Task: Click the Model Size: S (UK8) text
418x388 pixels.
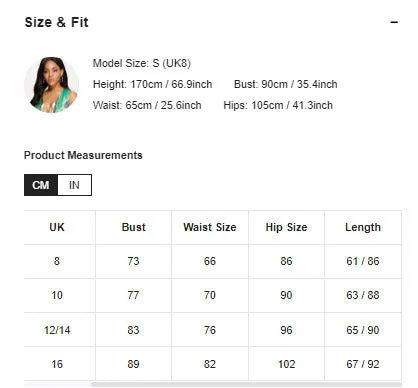Action: 142,63
